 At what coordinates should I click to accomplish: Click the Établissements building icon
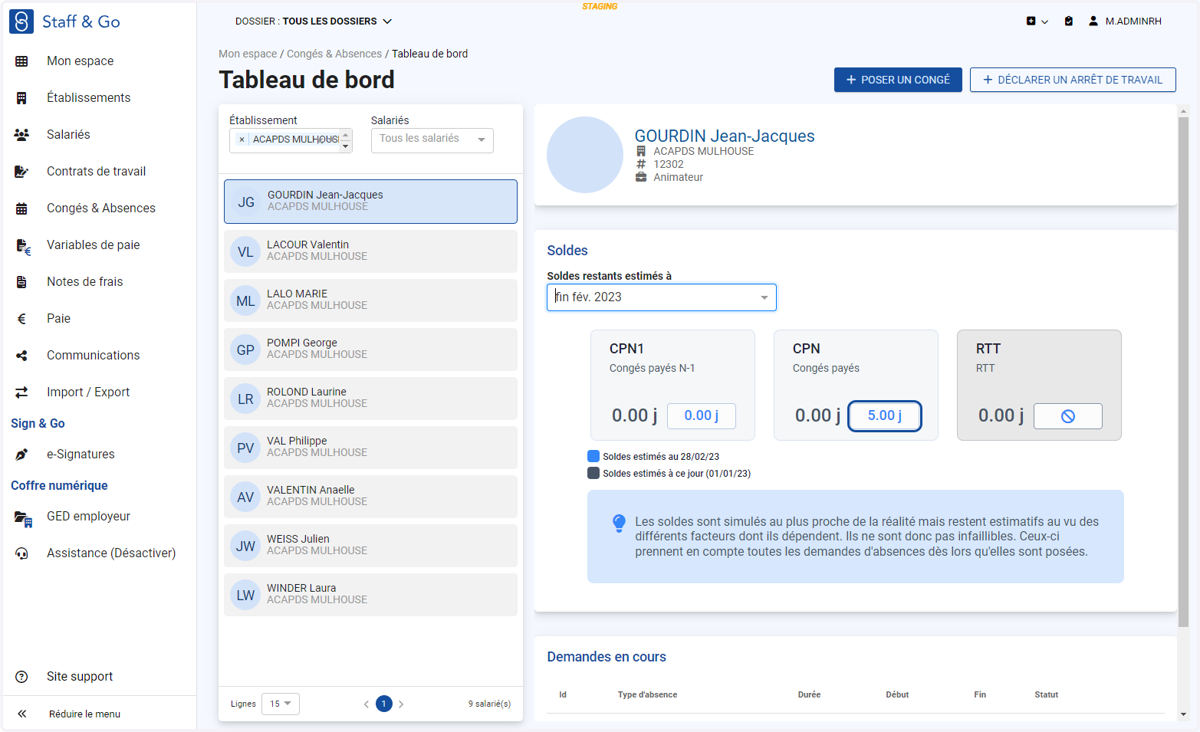(21, 98)
